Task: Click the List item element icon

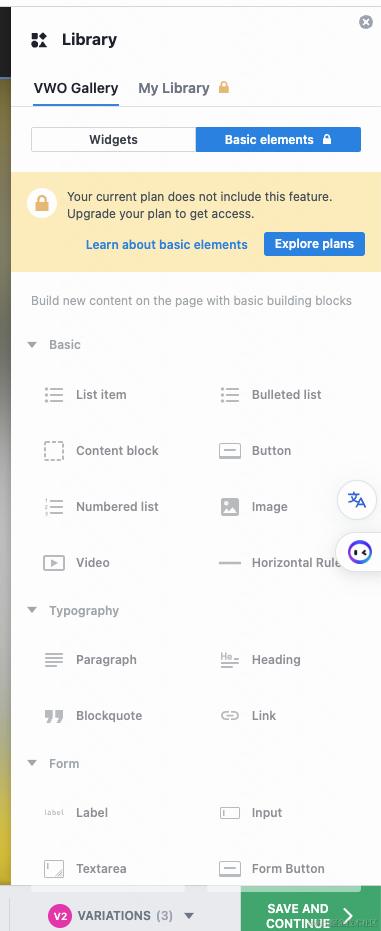Action: 54,395
